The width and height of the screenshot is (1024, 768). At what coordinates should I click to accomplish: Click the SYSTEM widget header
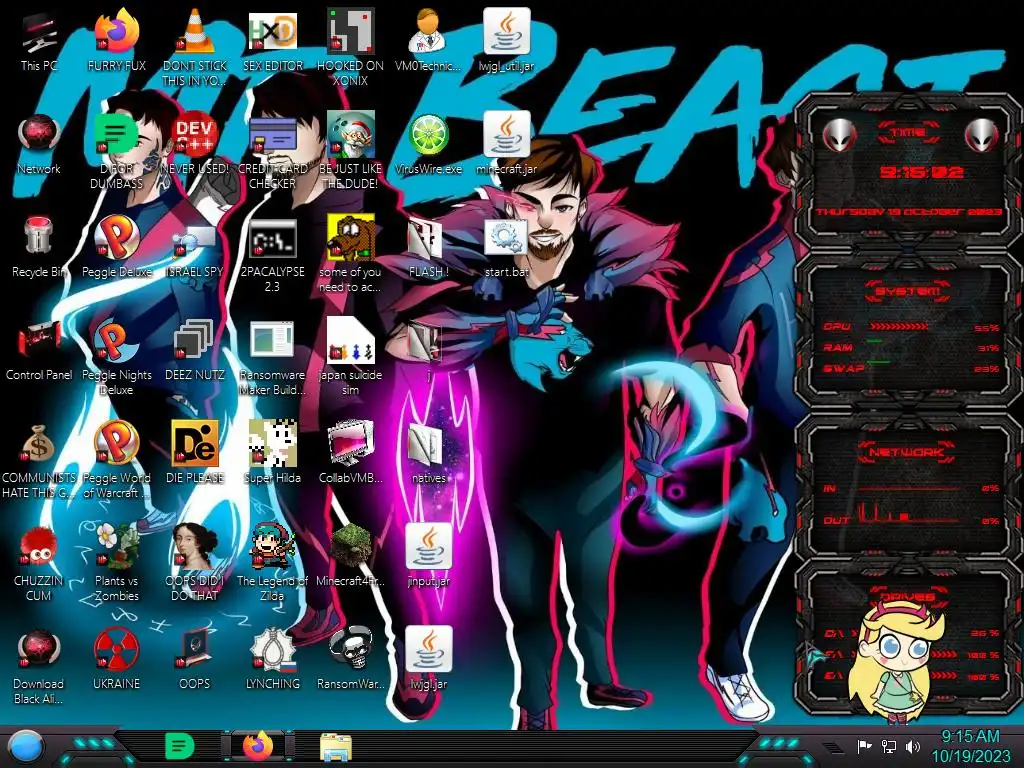coord(908,291)
